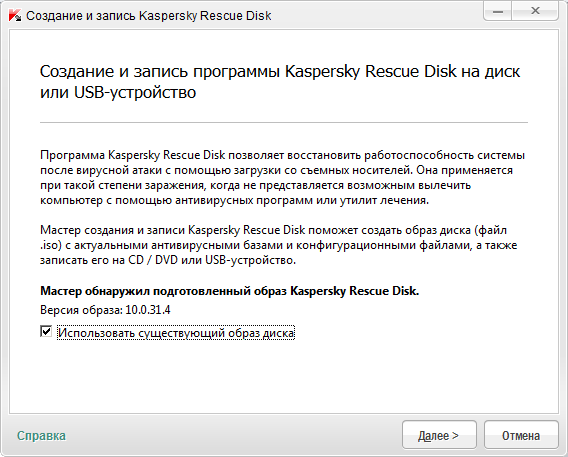The image size is (568, 457).
Task: Click the horizontal separator line under the heading
Action: coord(284,122)
